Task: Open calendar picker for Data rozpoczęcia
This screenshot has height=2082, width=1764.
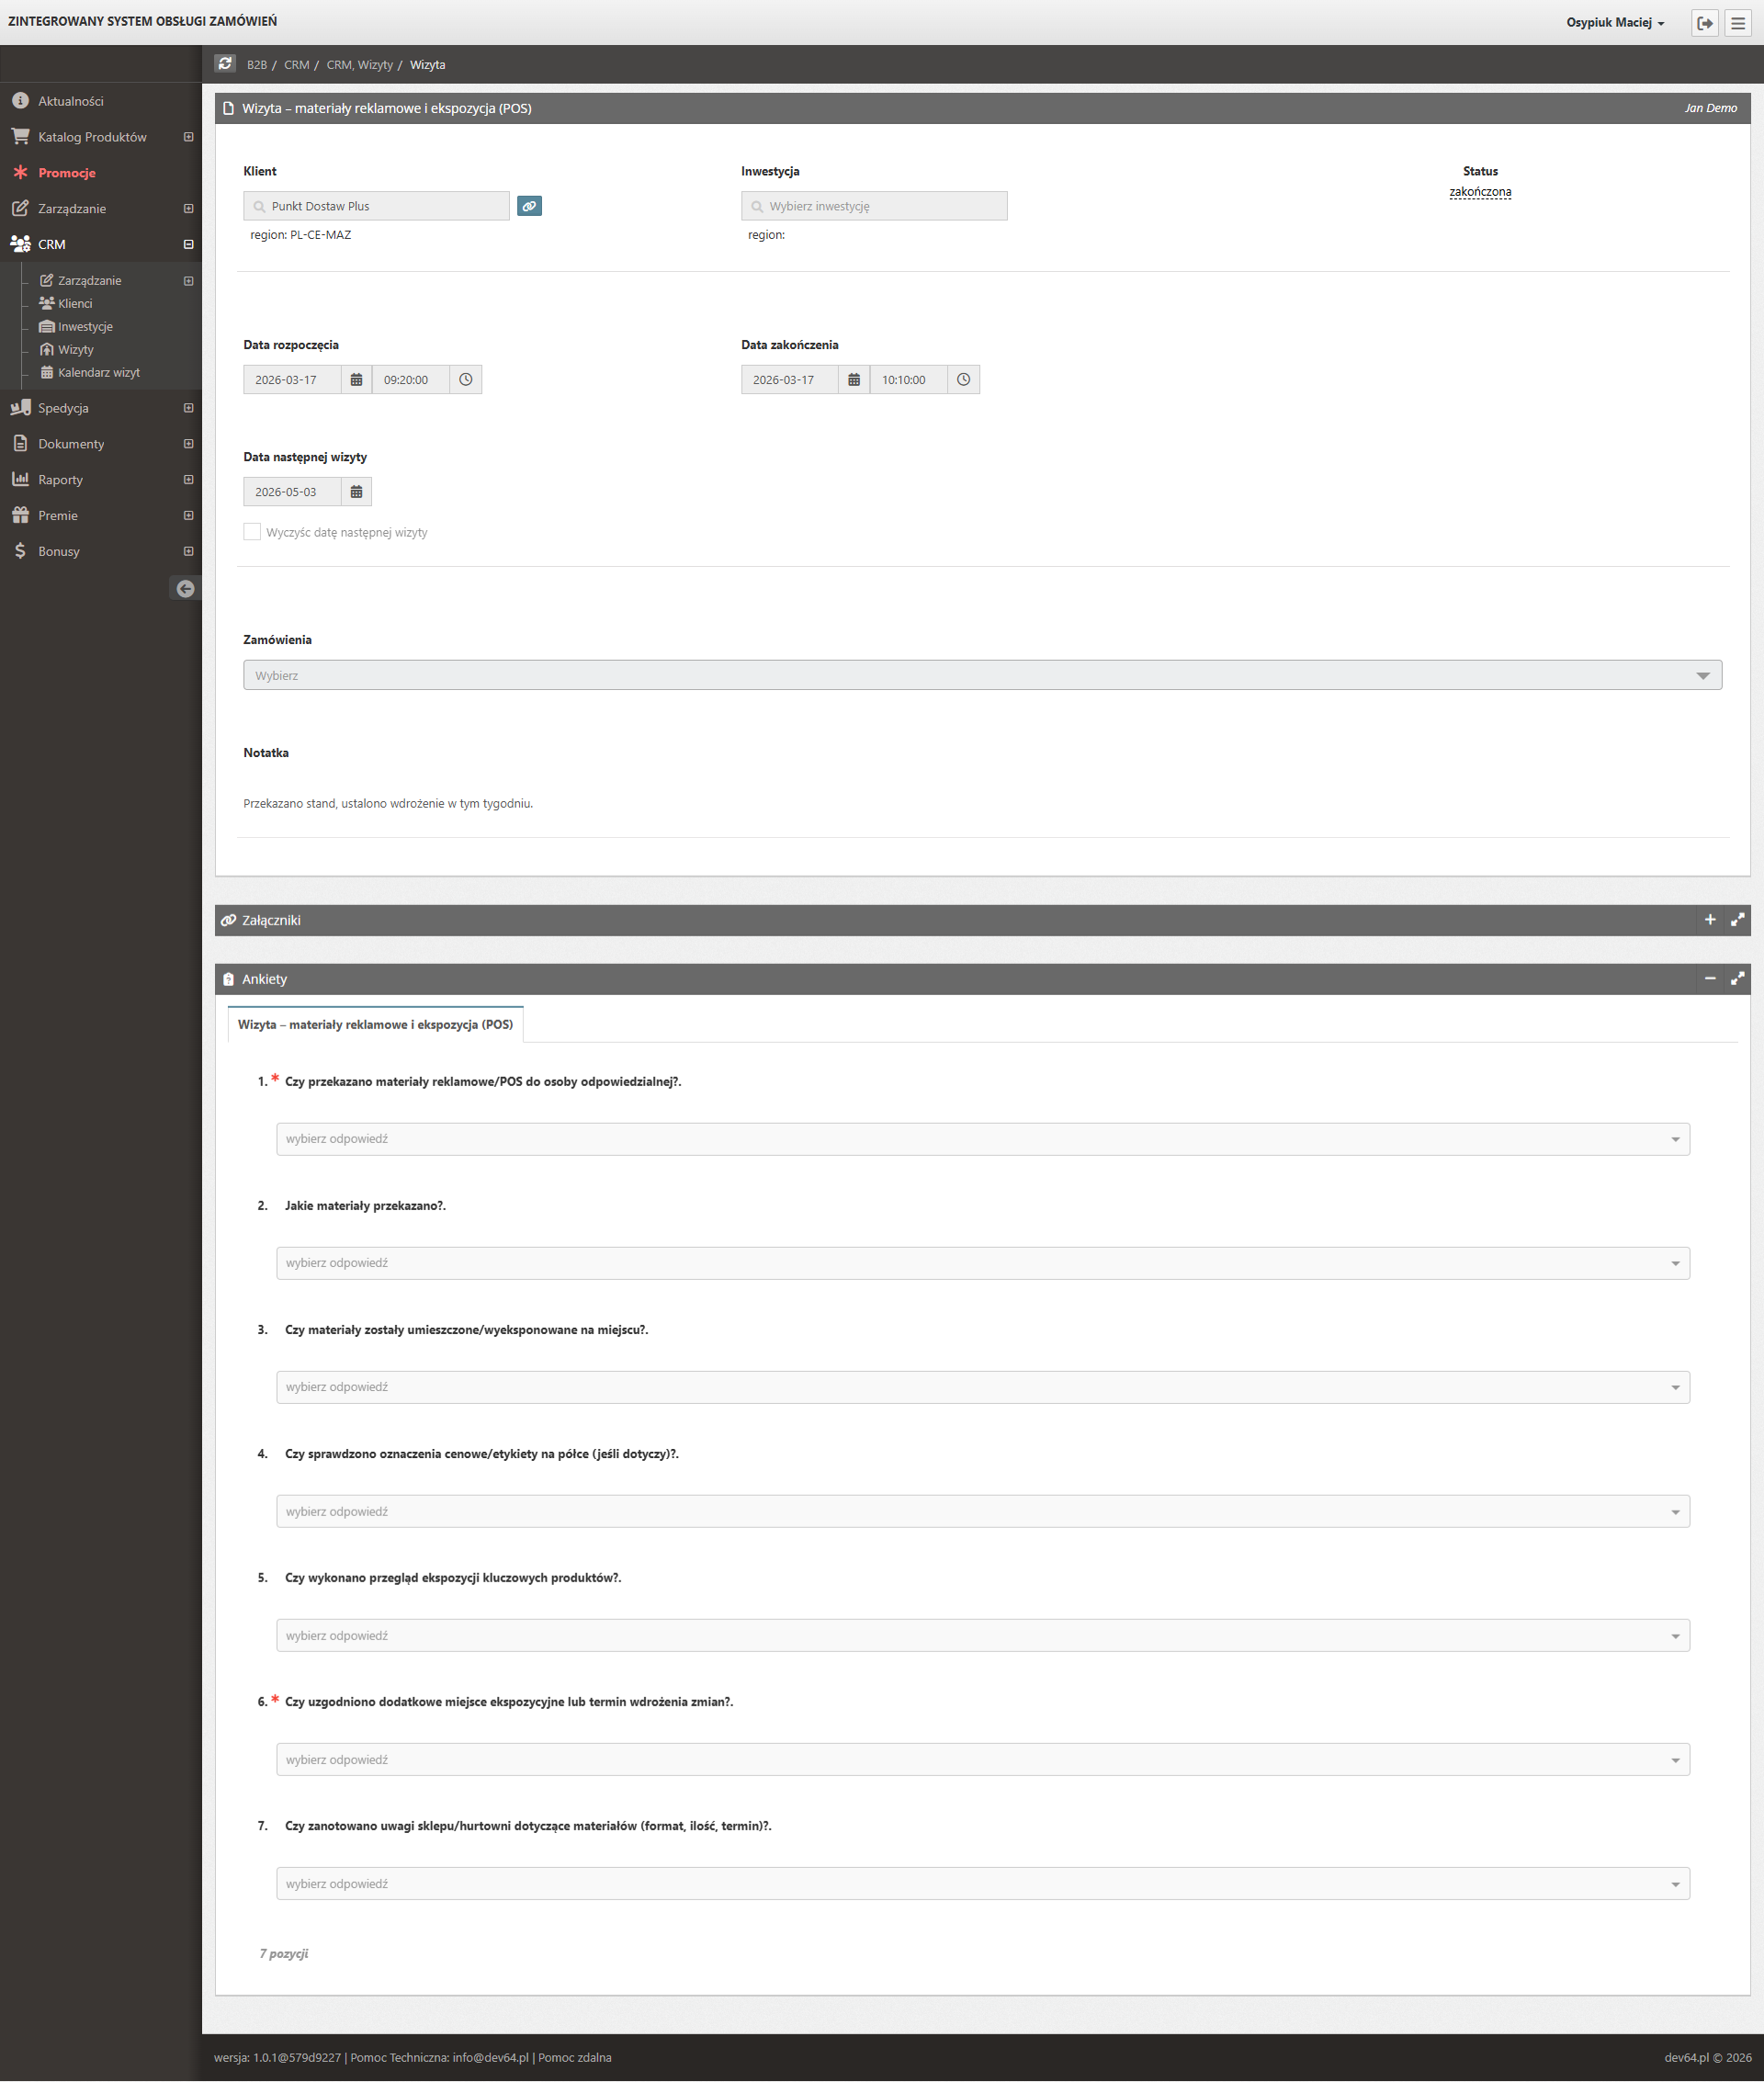Action: coord(356,380)
